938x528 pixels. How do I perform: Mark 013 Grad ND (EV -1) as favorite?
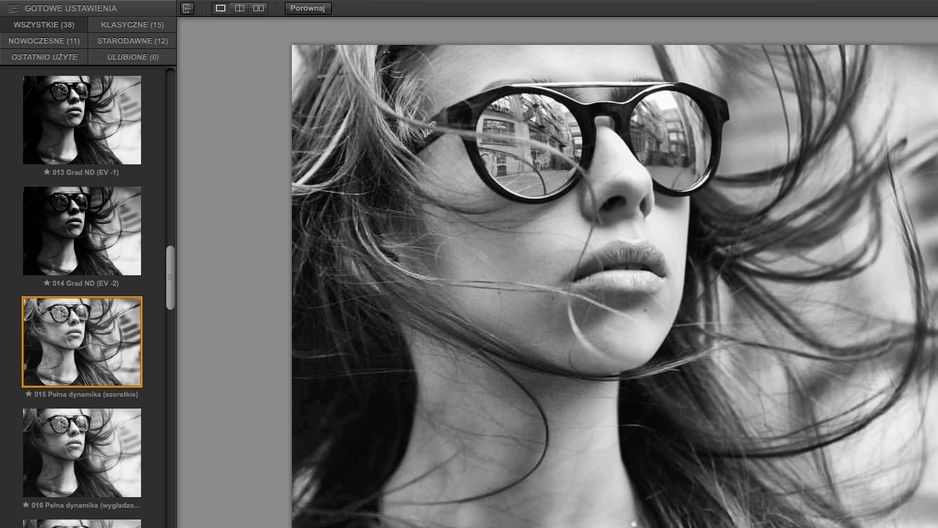[x=47, y=172]
